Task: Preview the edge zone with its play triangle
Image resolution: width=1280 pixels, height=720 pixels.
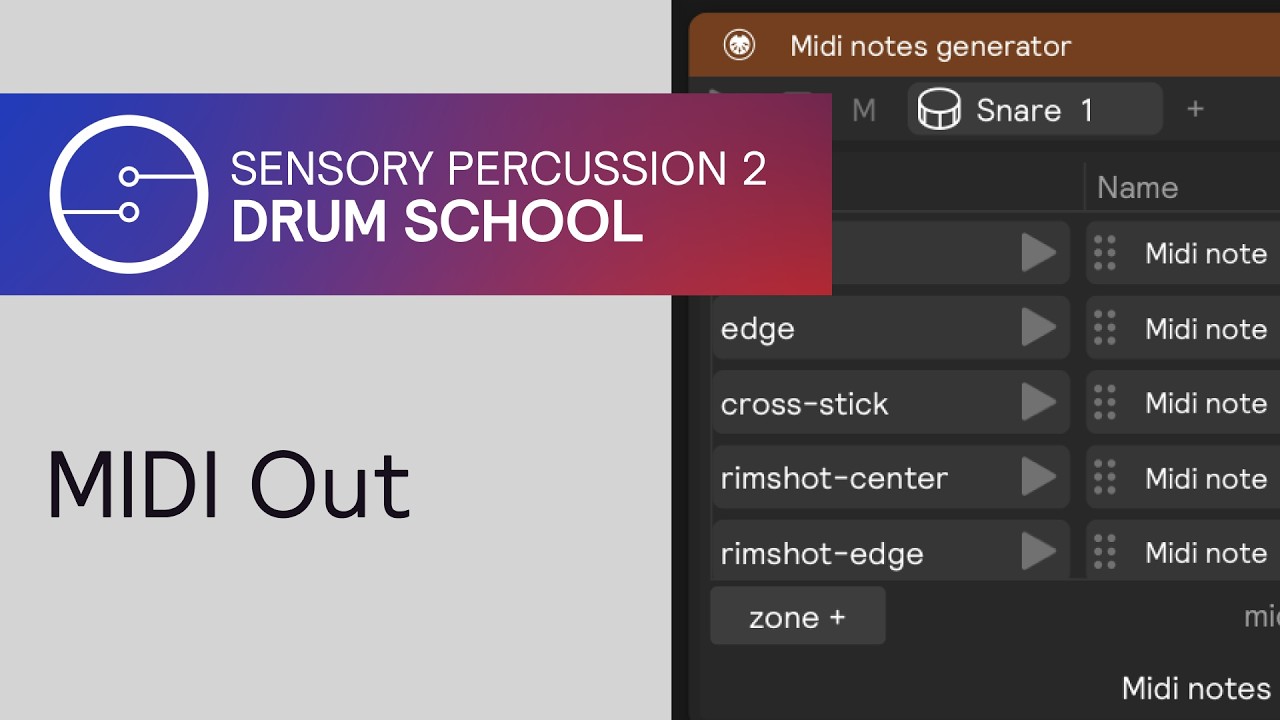Action: pos(1038,328)
